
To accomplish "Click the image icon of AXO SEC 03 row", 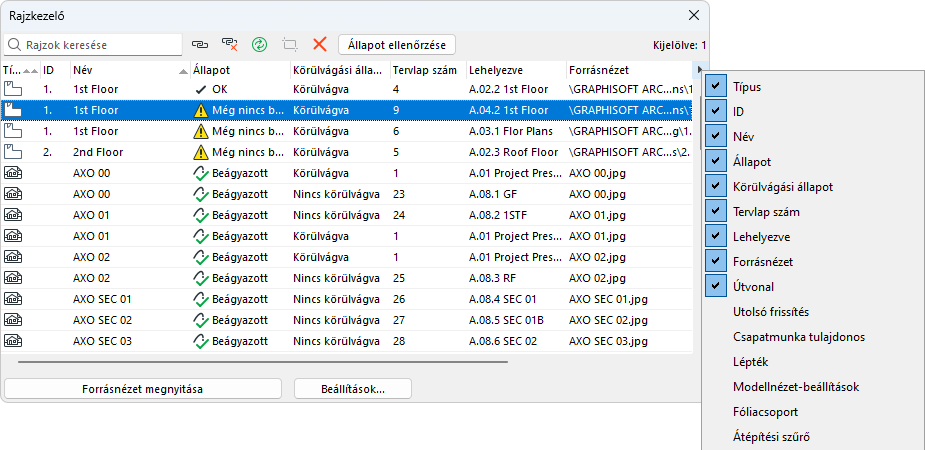I will point(12,341).
